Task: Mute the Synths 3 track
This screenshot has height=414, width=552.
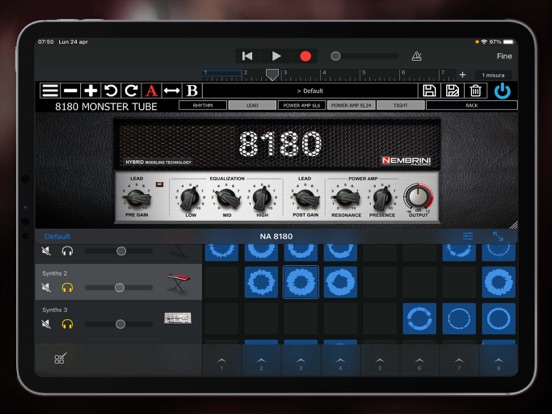Action: pos(46,324)
